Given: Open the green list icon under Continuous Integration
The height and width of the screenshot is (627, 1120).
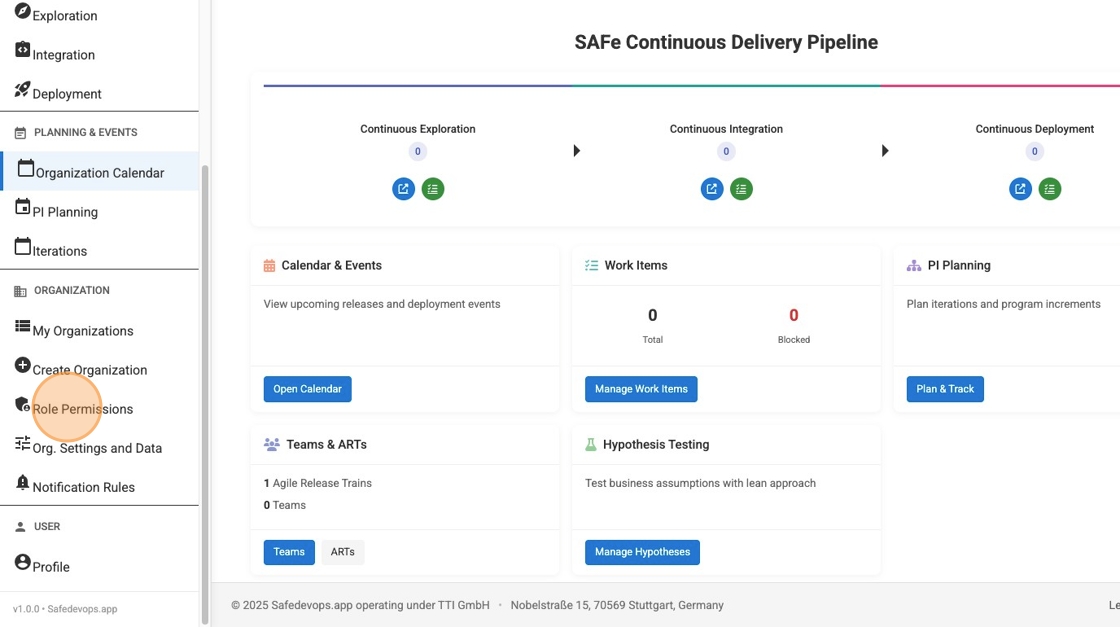Looking at the screenshot, I should click(x=741, y=189).
